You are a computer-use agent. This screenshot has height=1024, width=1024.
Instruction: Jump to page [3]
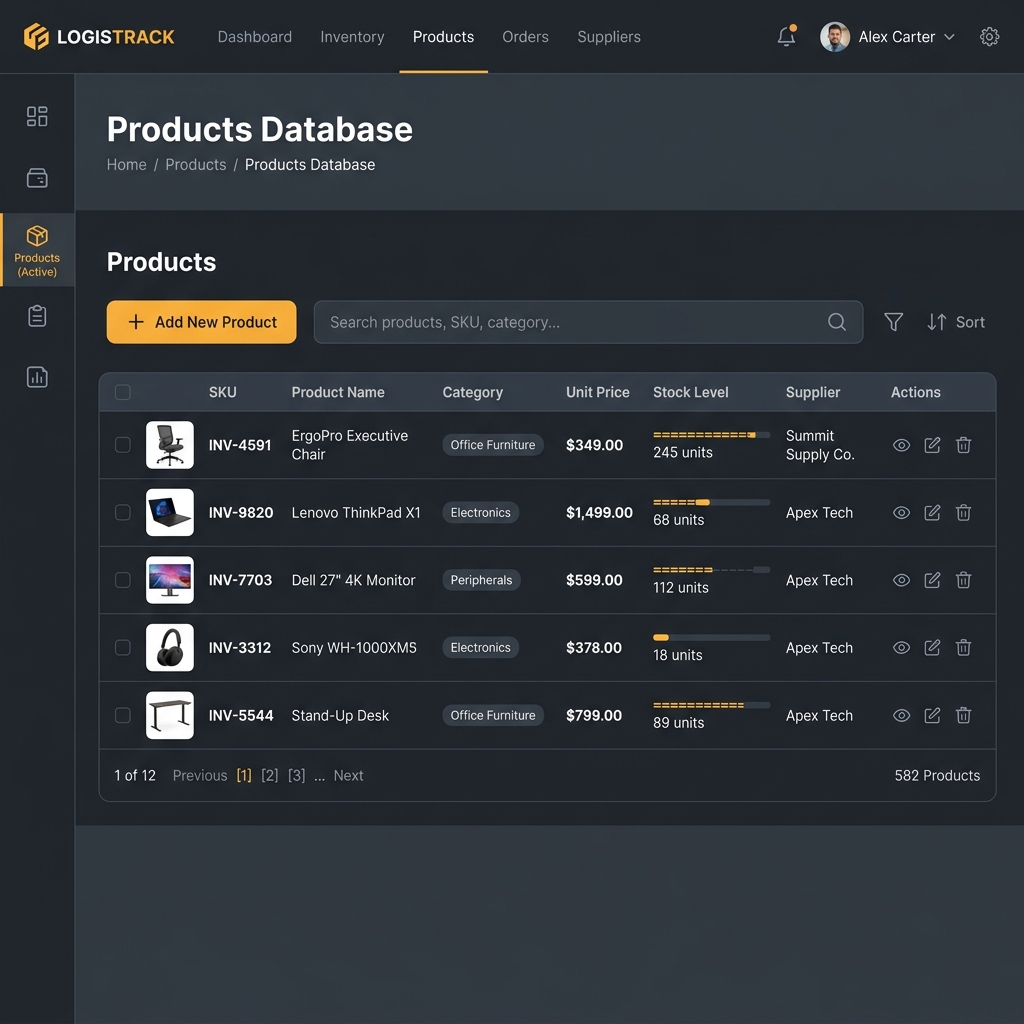pyautogui.click(x=296, y=775)
